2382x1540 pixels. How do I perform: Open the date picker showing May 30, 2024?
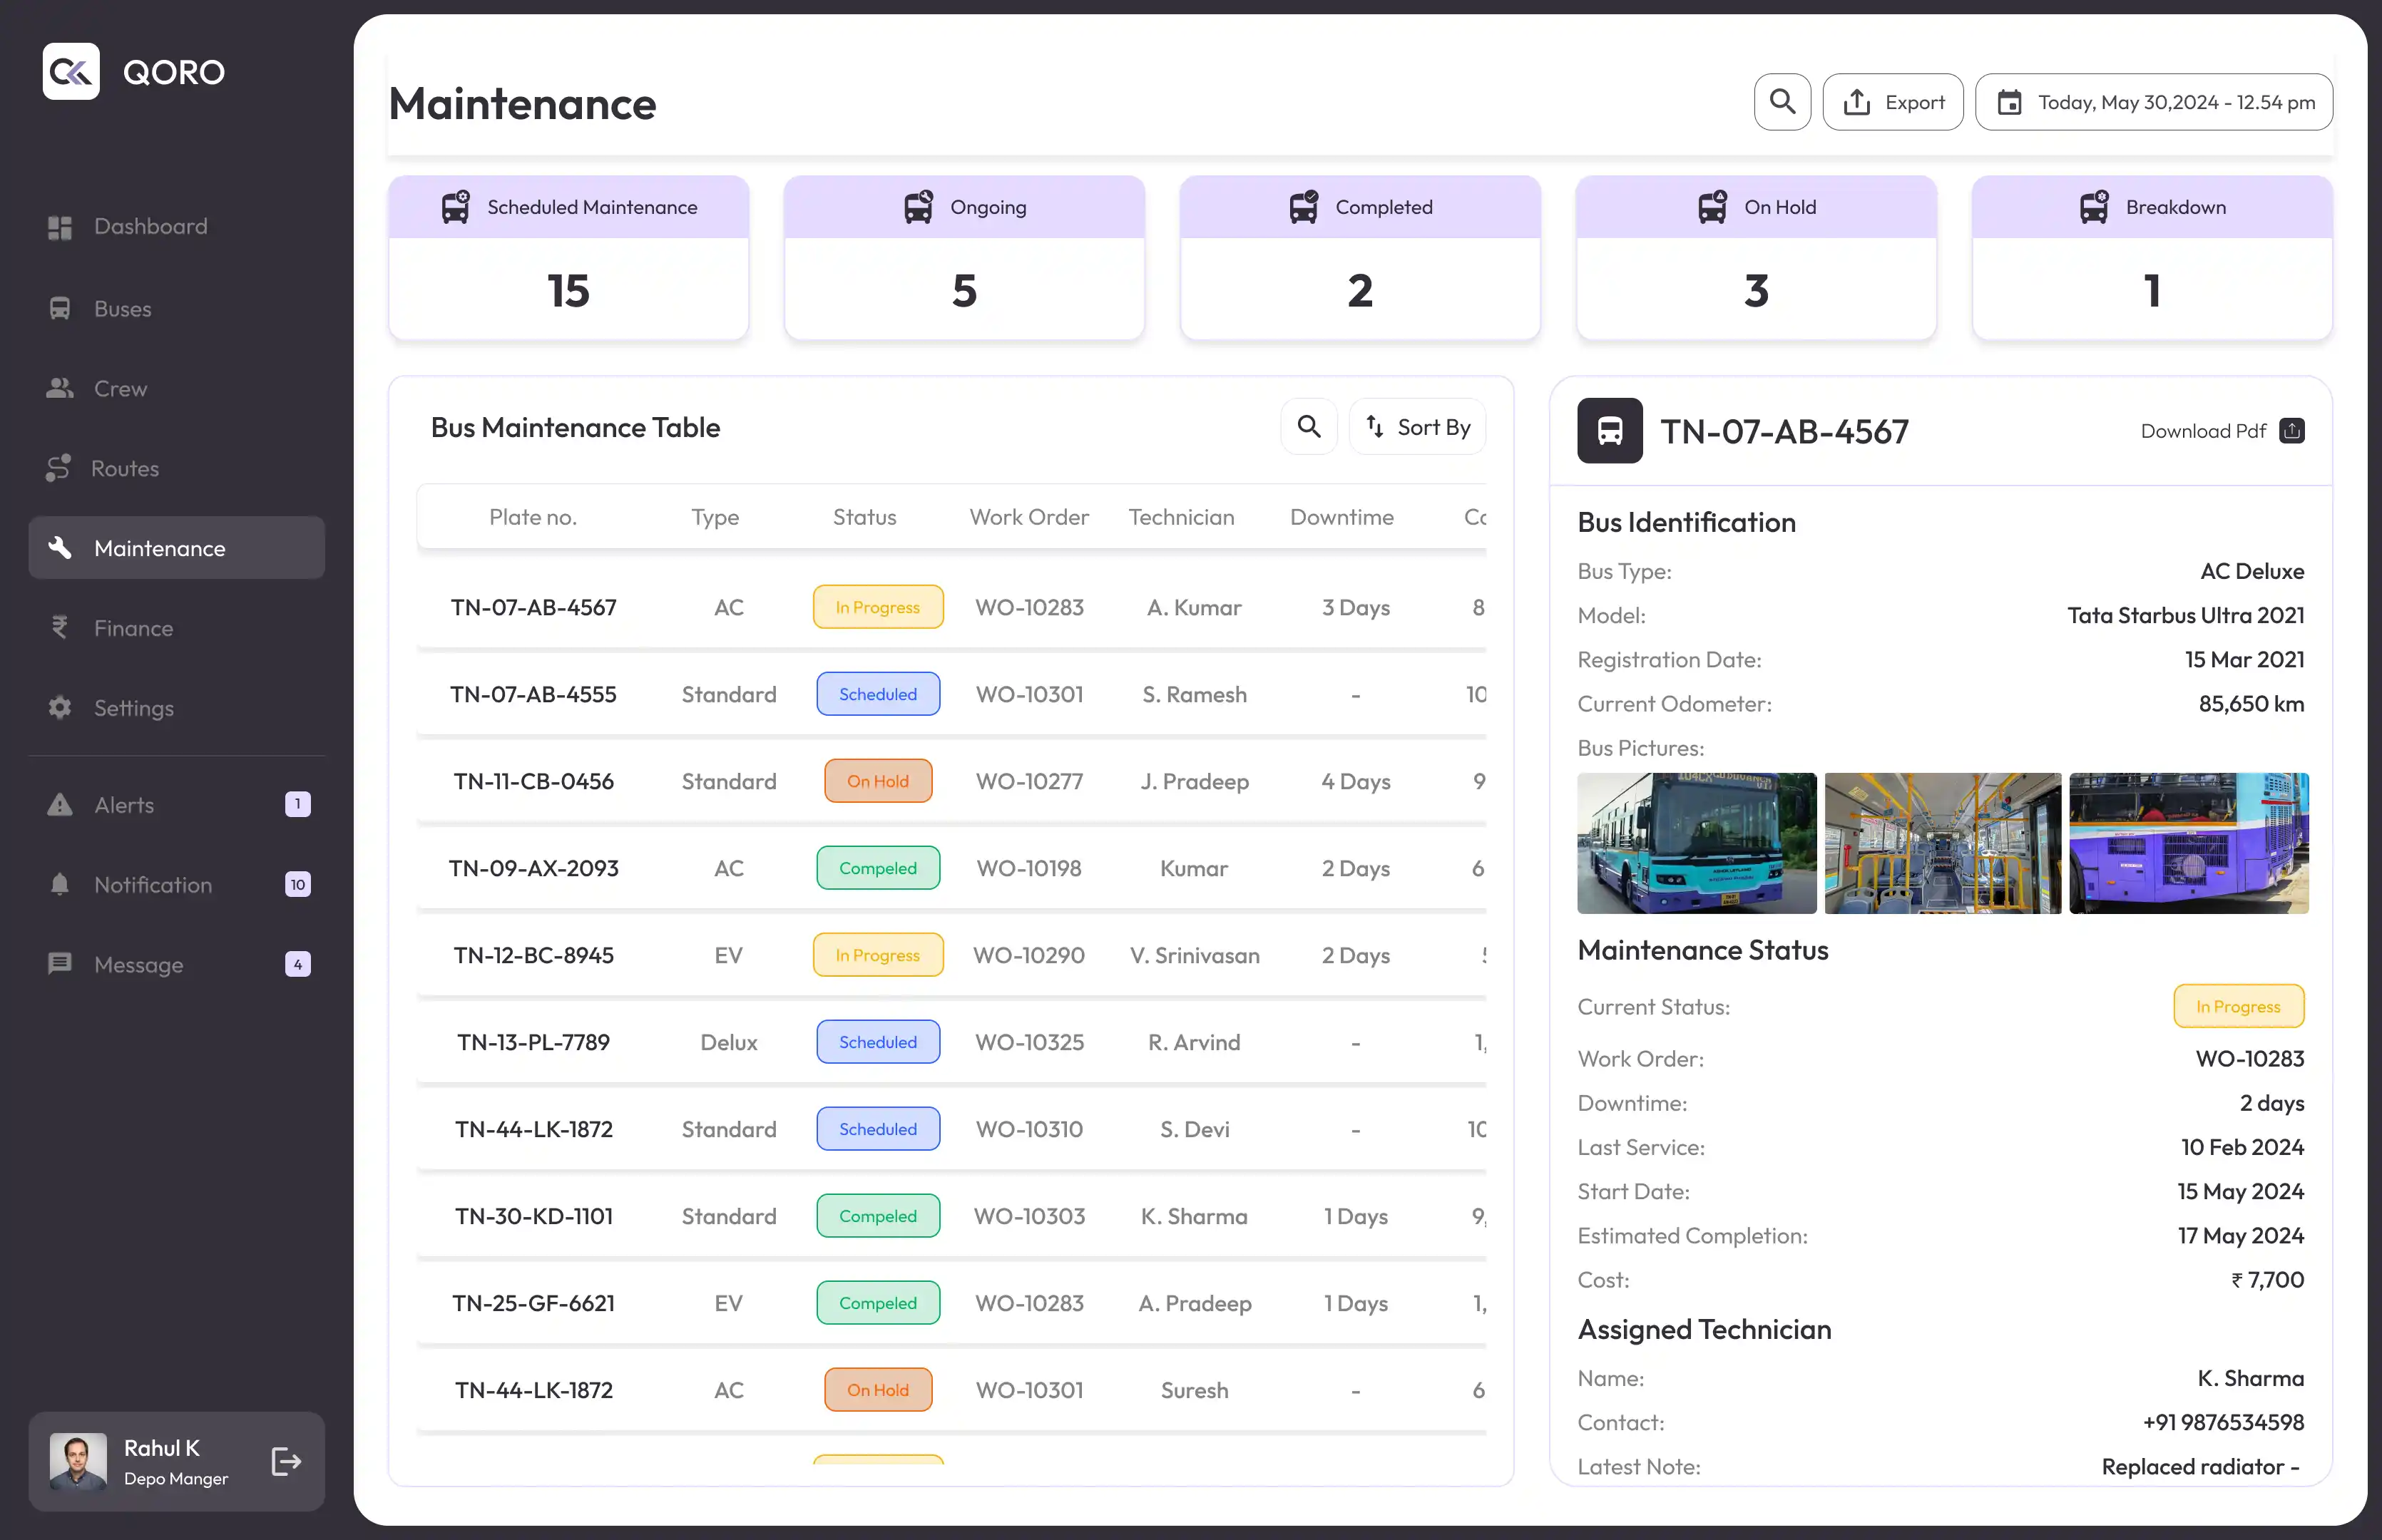click(2154, 102)
